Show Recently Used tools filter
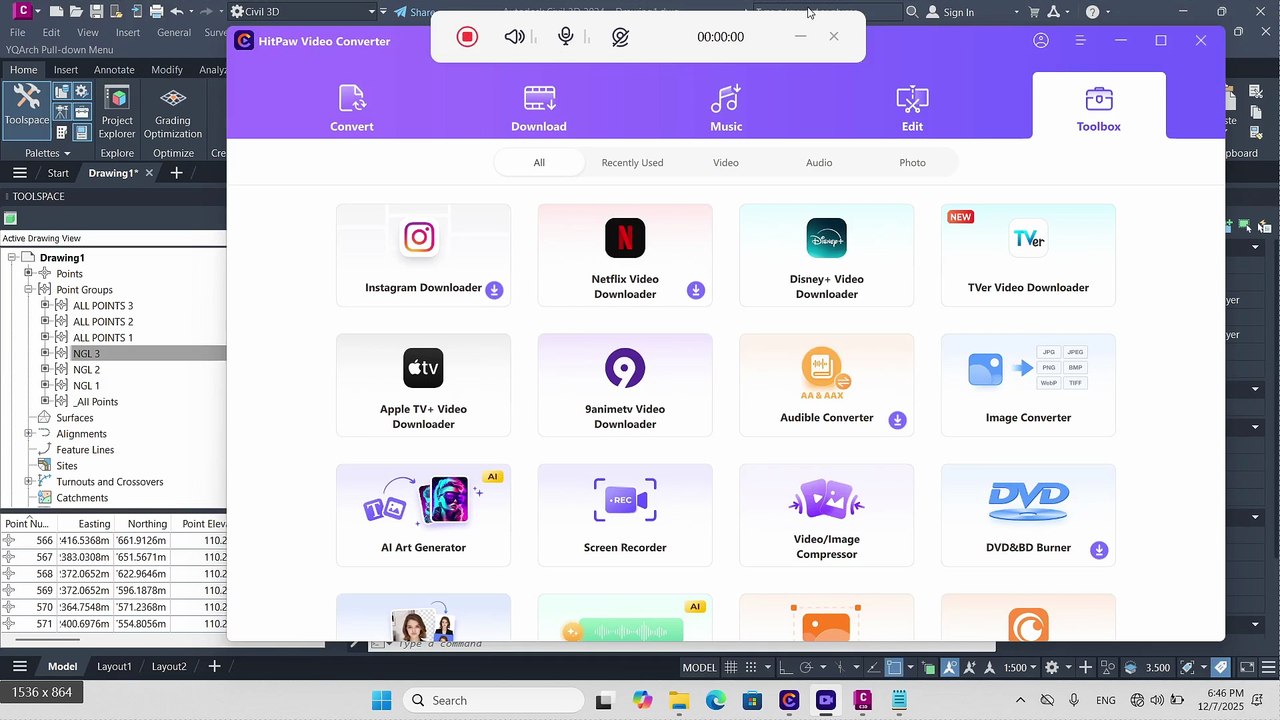Screen dimensions: 1280x720 (632, 162)
